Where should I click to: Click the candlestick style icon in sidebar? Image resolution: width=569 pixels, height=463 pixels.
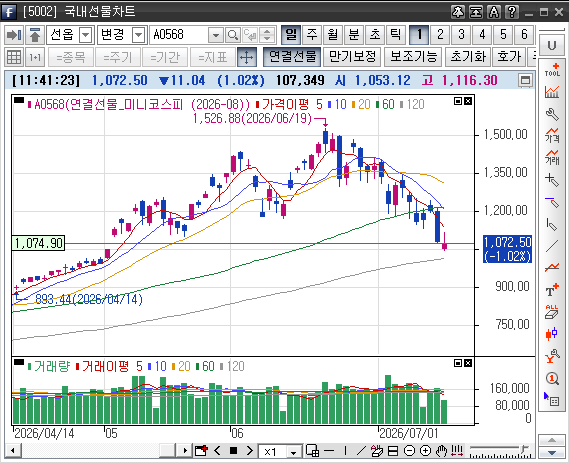pyautogui.click(x=552, y=334)
